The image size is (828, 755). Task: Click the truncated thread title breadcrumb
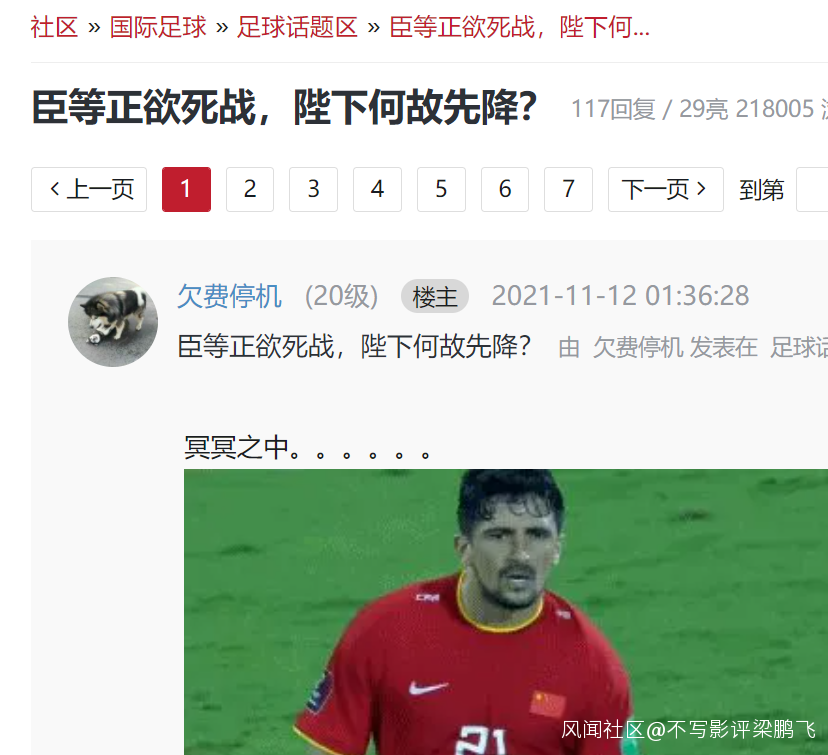point(519,27)
